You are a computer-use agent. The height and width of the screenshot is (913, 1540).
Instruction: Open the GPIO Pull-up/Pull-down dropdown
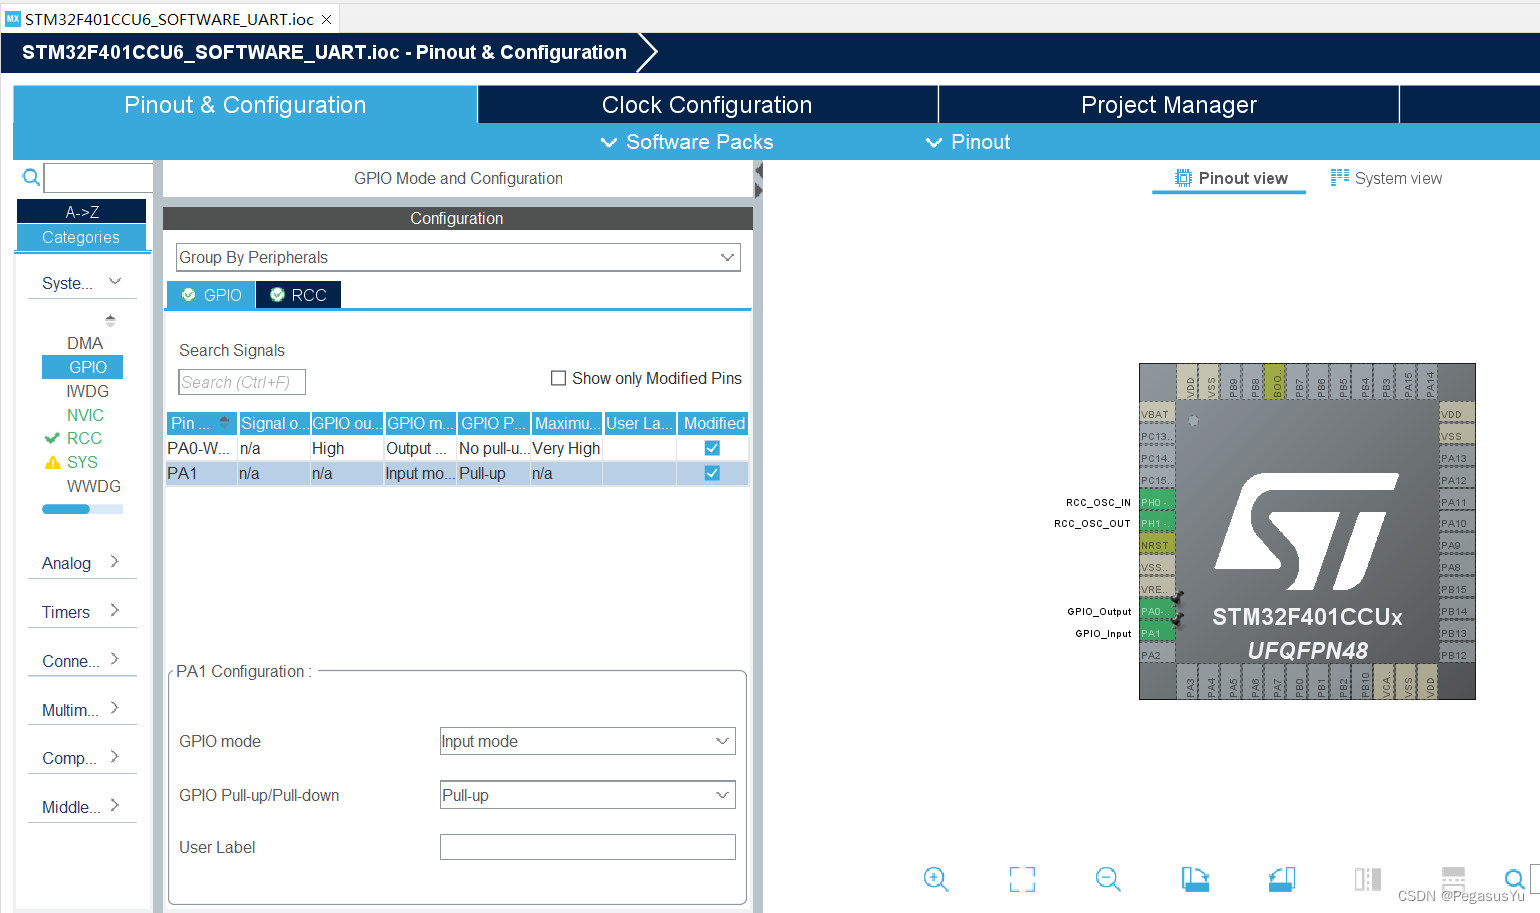pos(587,795)
